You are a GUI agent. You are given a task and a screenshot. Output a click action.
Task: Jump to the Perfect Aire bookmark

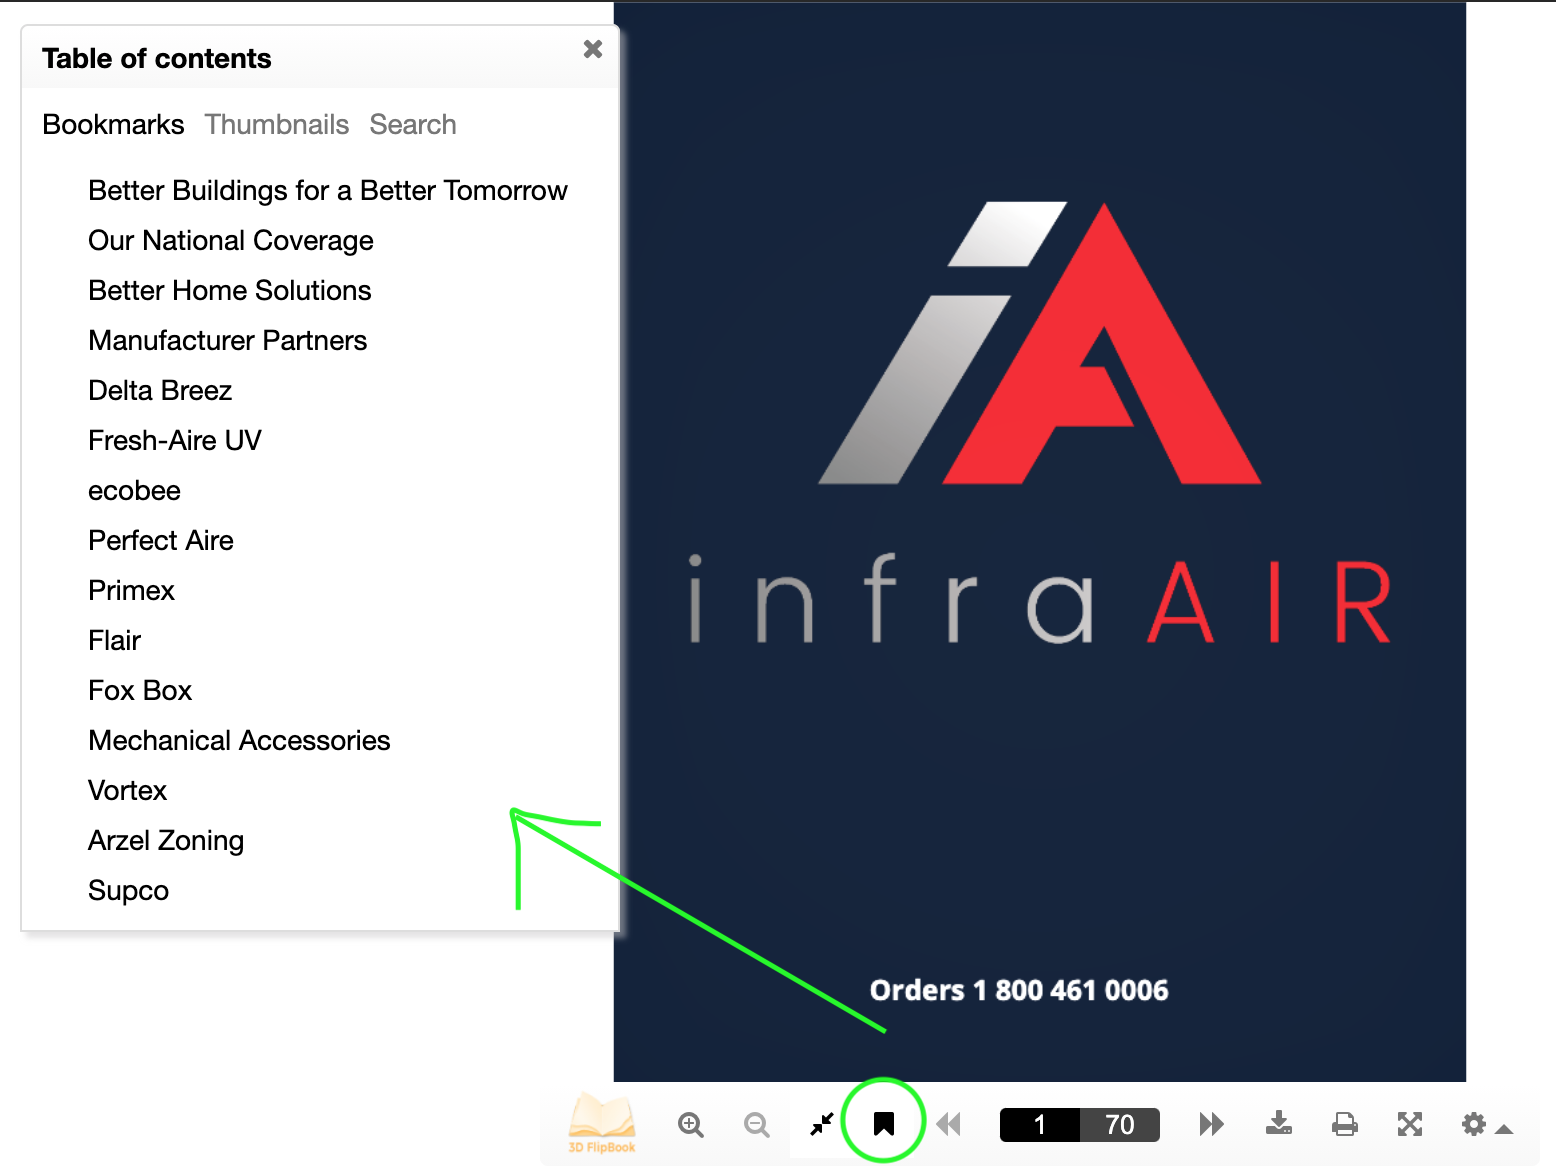(161, 541)
